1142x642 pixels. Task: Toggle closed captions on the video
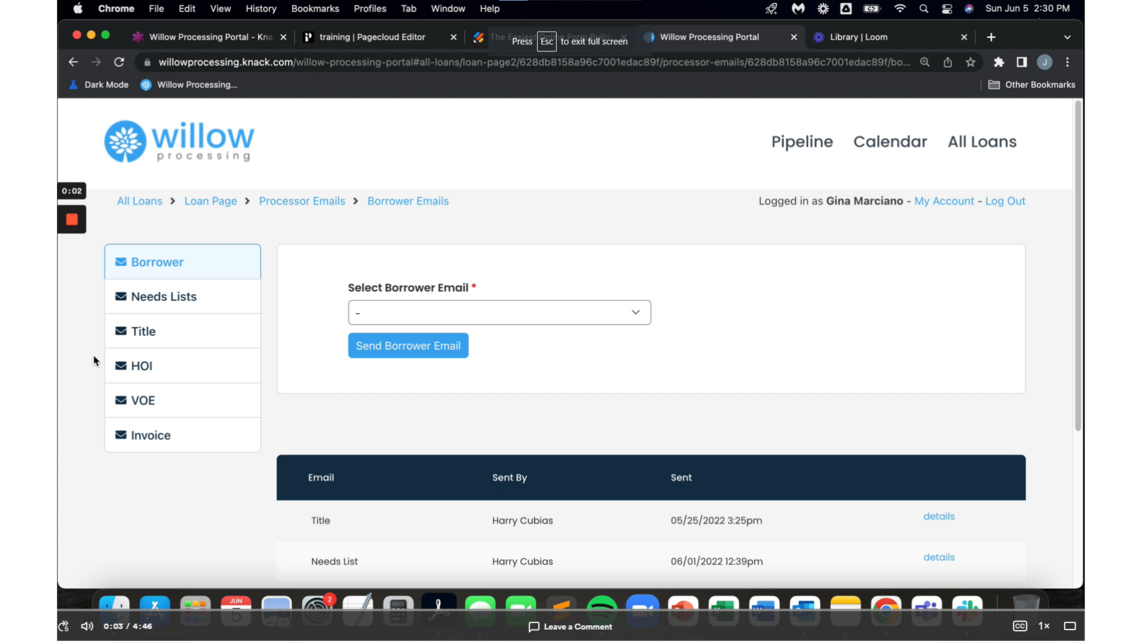(1019, 627)
